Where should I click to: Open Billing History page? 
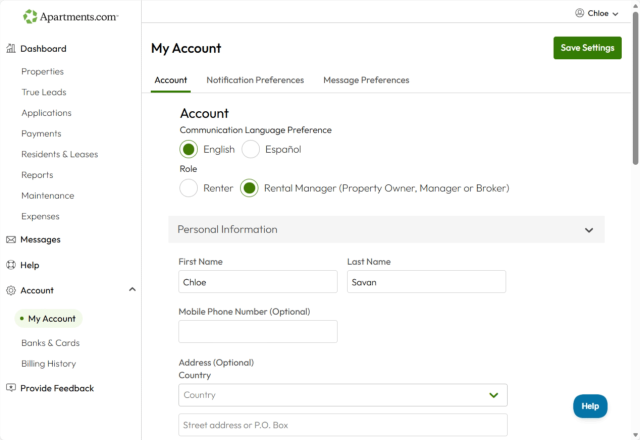click(49, 364)
